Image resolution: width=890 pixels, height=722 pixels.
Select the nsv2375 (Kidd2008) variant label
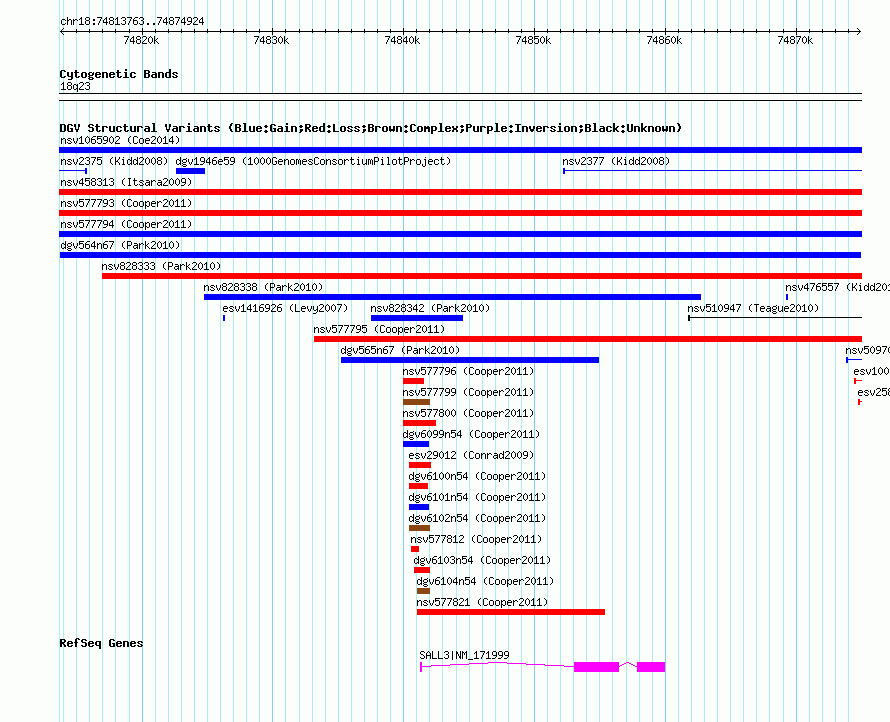114,161
